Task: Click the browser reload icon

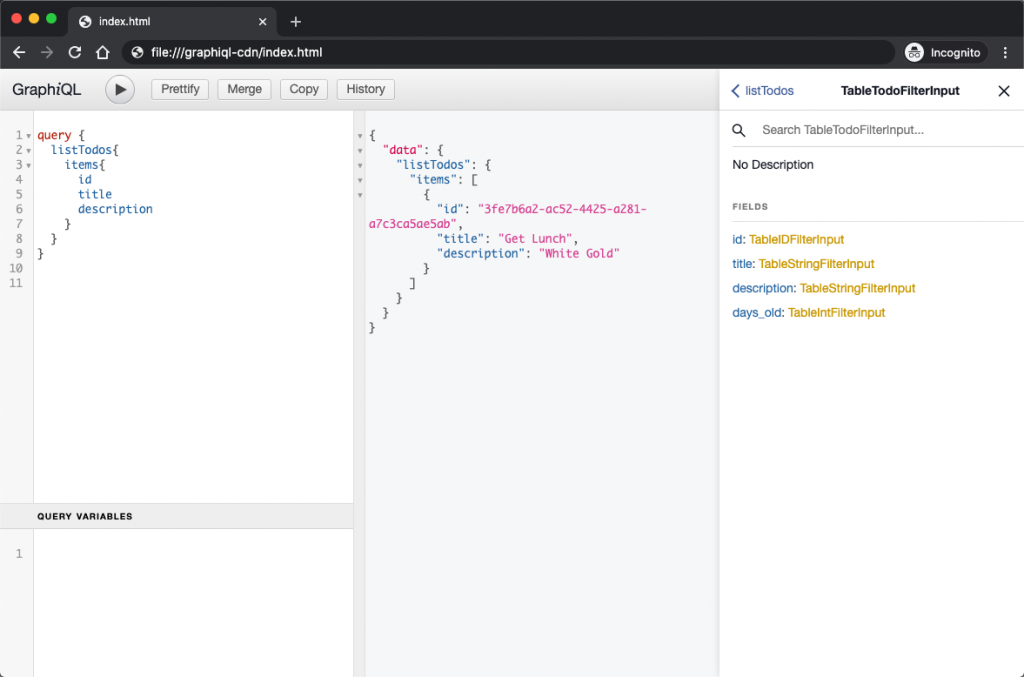Action: pos(74,52)
